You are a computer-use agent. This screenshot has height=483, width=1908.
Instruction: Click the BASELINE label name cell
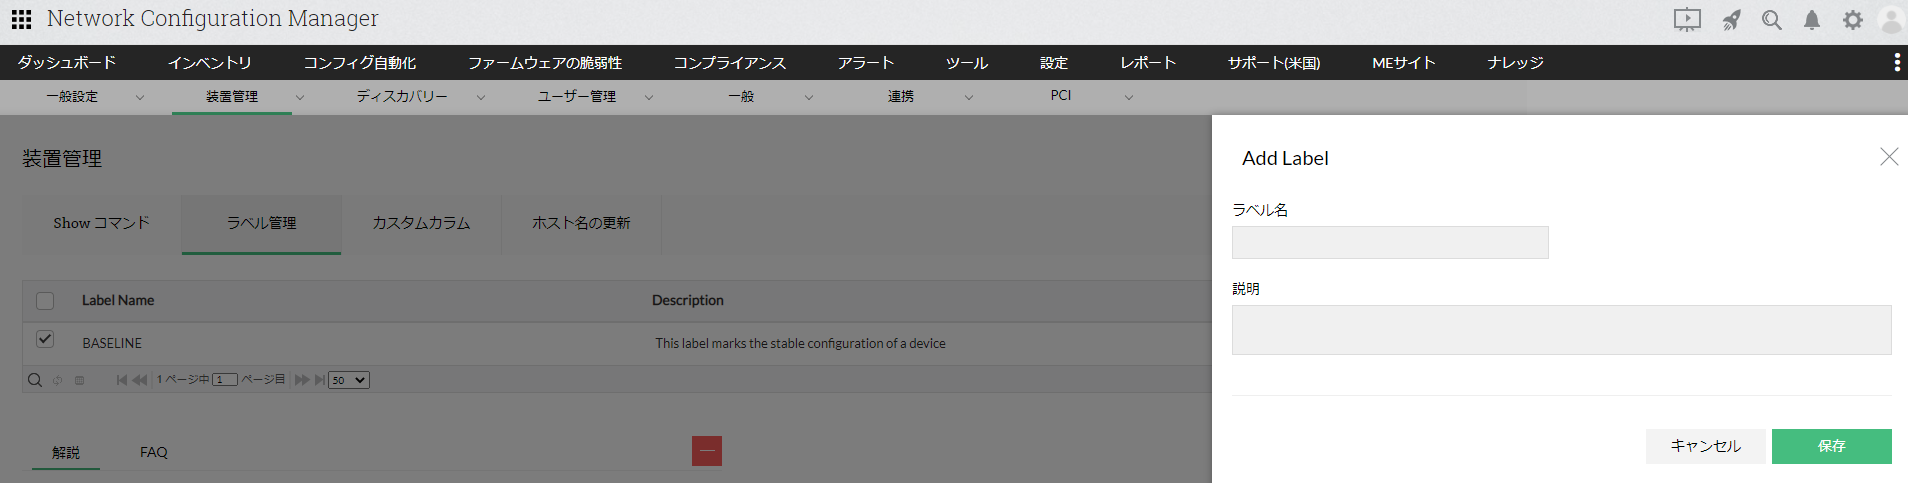[112, 344]
